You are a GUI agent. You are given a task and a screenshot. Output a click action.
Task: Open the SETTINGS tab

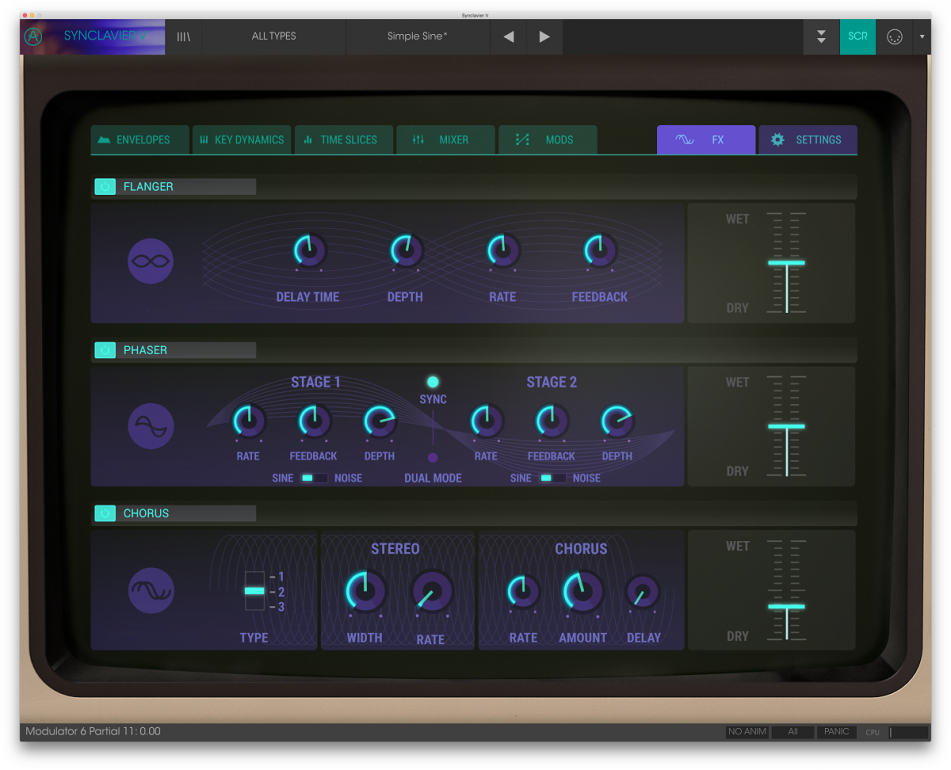coord(808,140)
